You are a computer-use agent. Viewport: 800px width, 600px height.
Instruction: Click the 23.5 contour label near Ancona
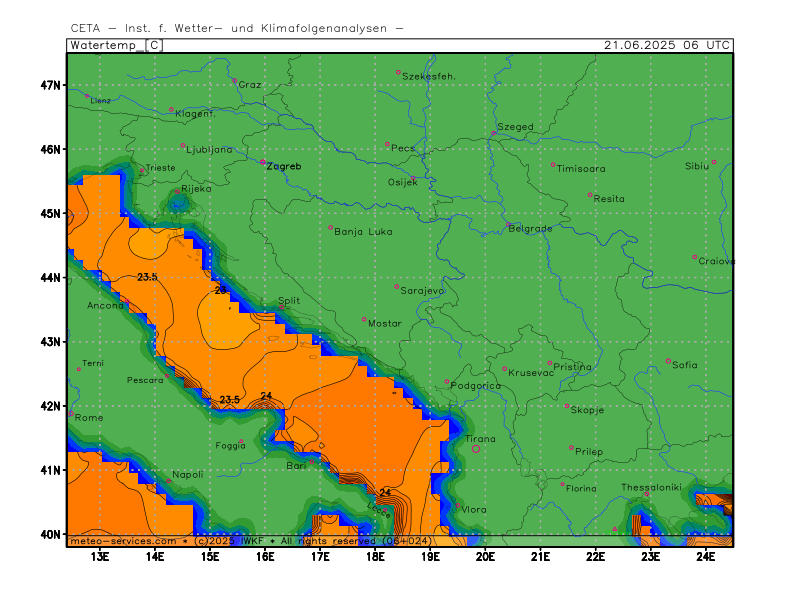147,277
